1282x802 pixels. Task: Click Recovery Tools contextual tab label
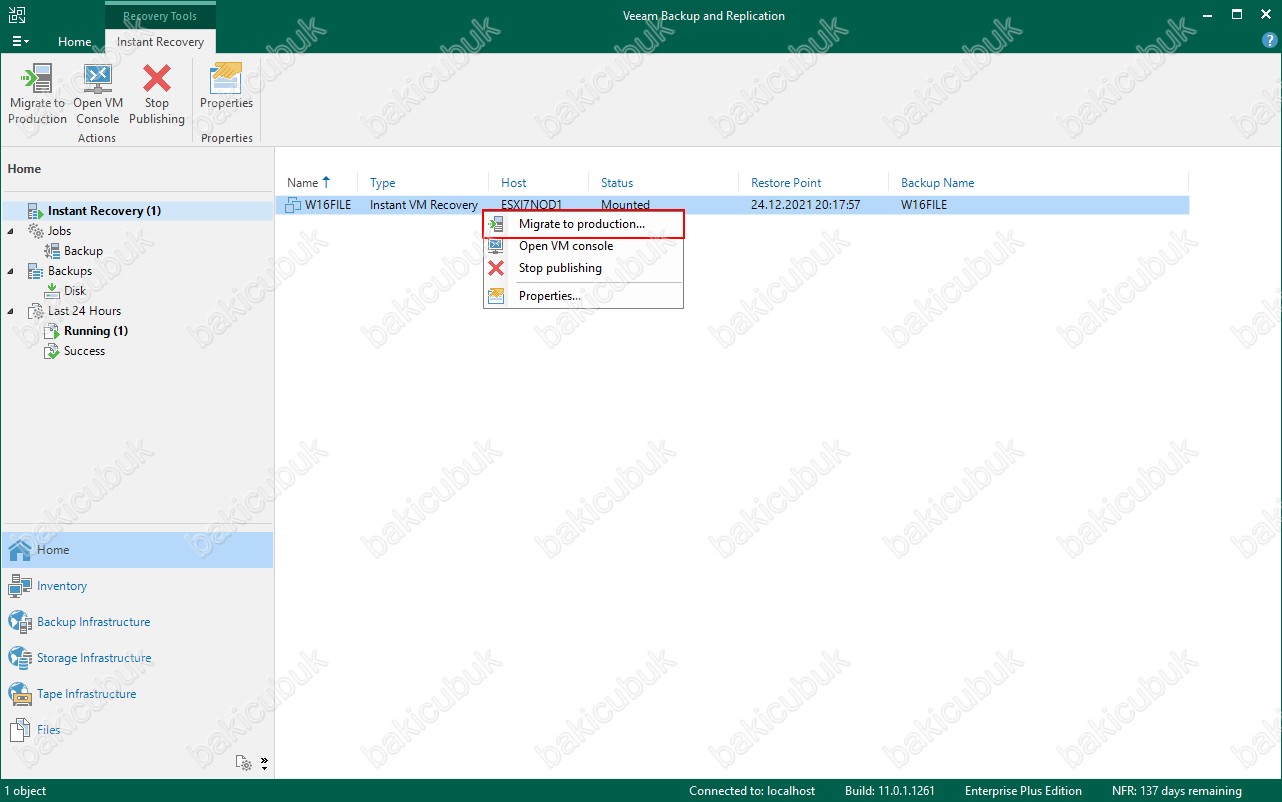pos(160,16)
